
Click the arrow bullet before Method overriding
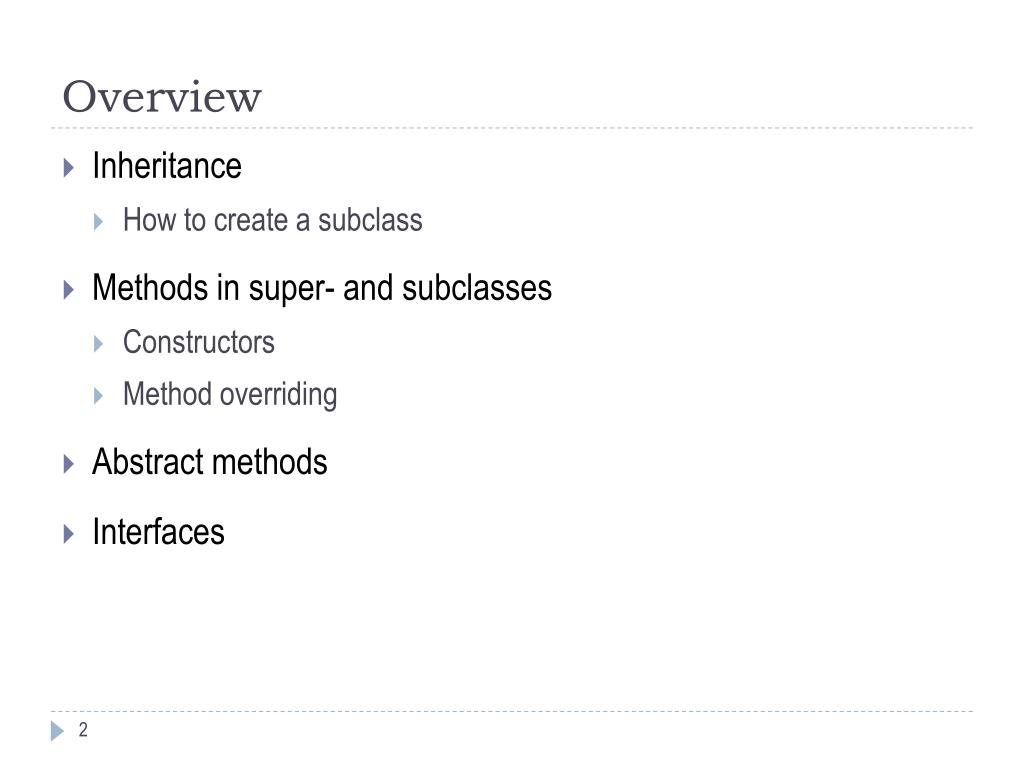[99, 396]
